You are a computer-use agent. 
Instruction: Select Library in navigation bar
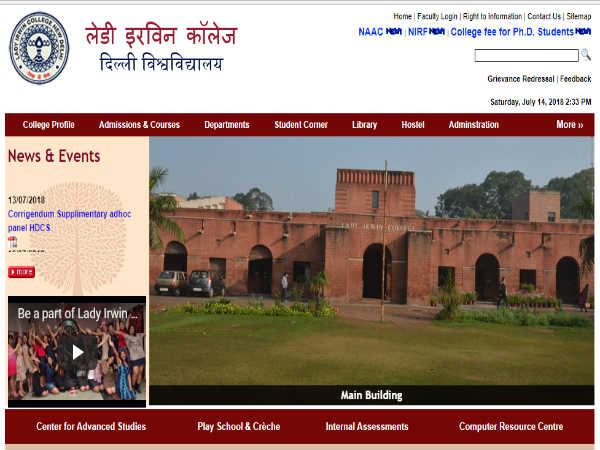364,125
